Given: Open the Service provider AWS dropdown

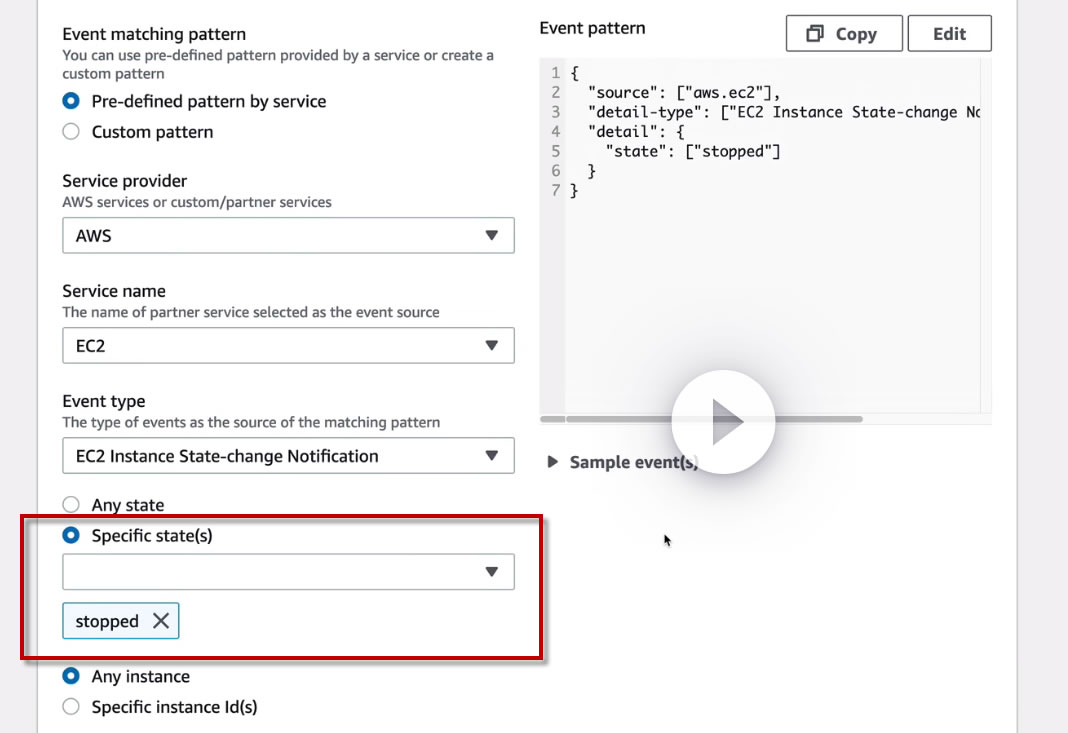Looking at the screenshot, I should click(x=288, y=236).
